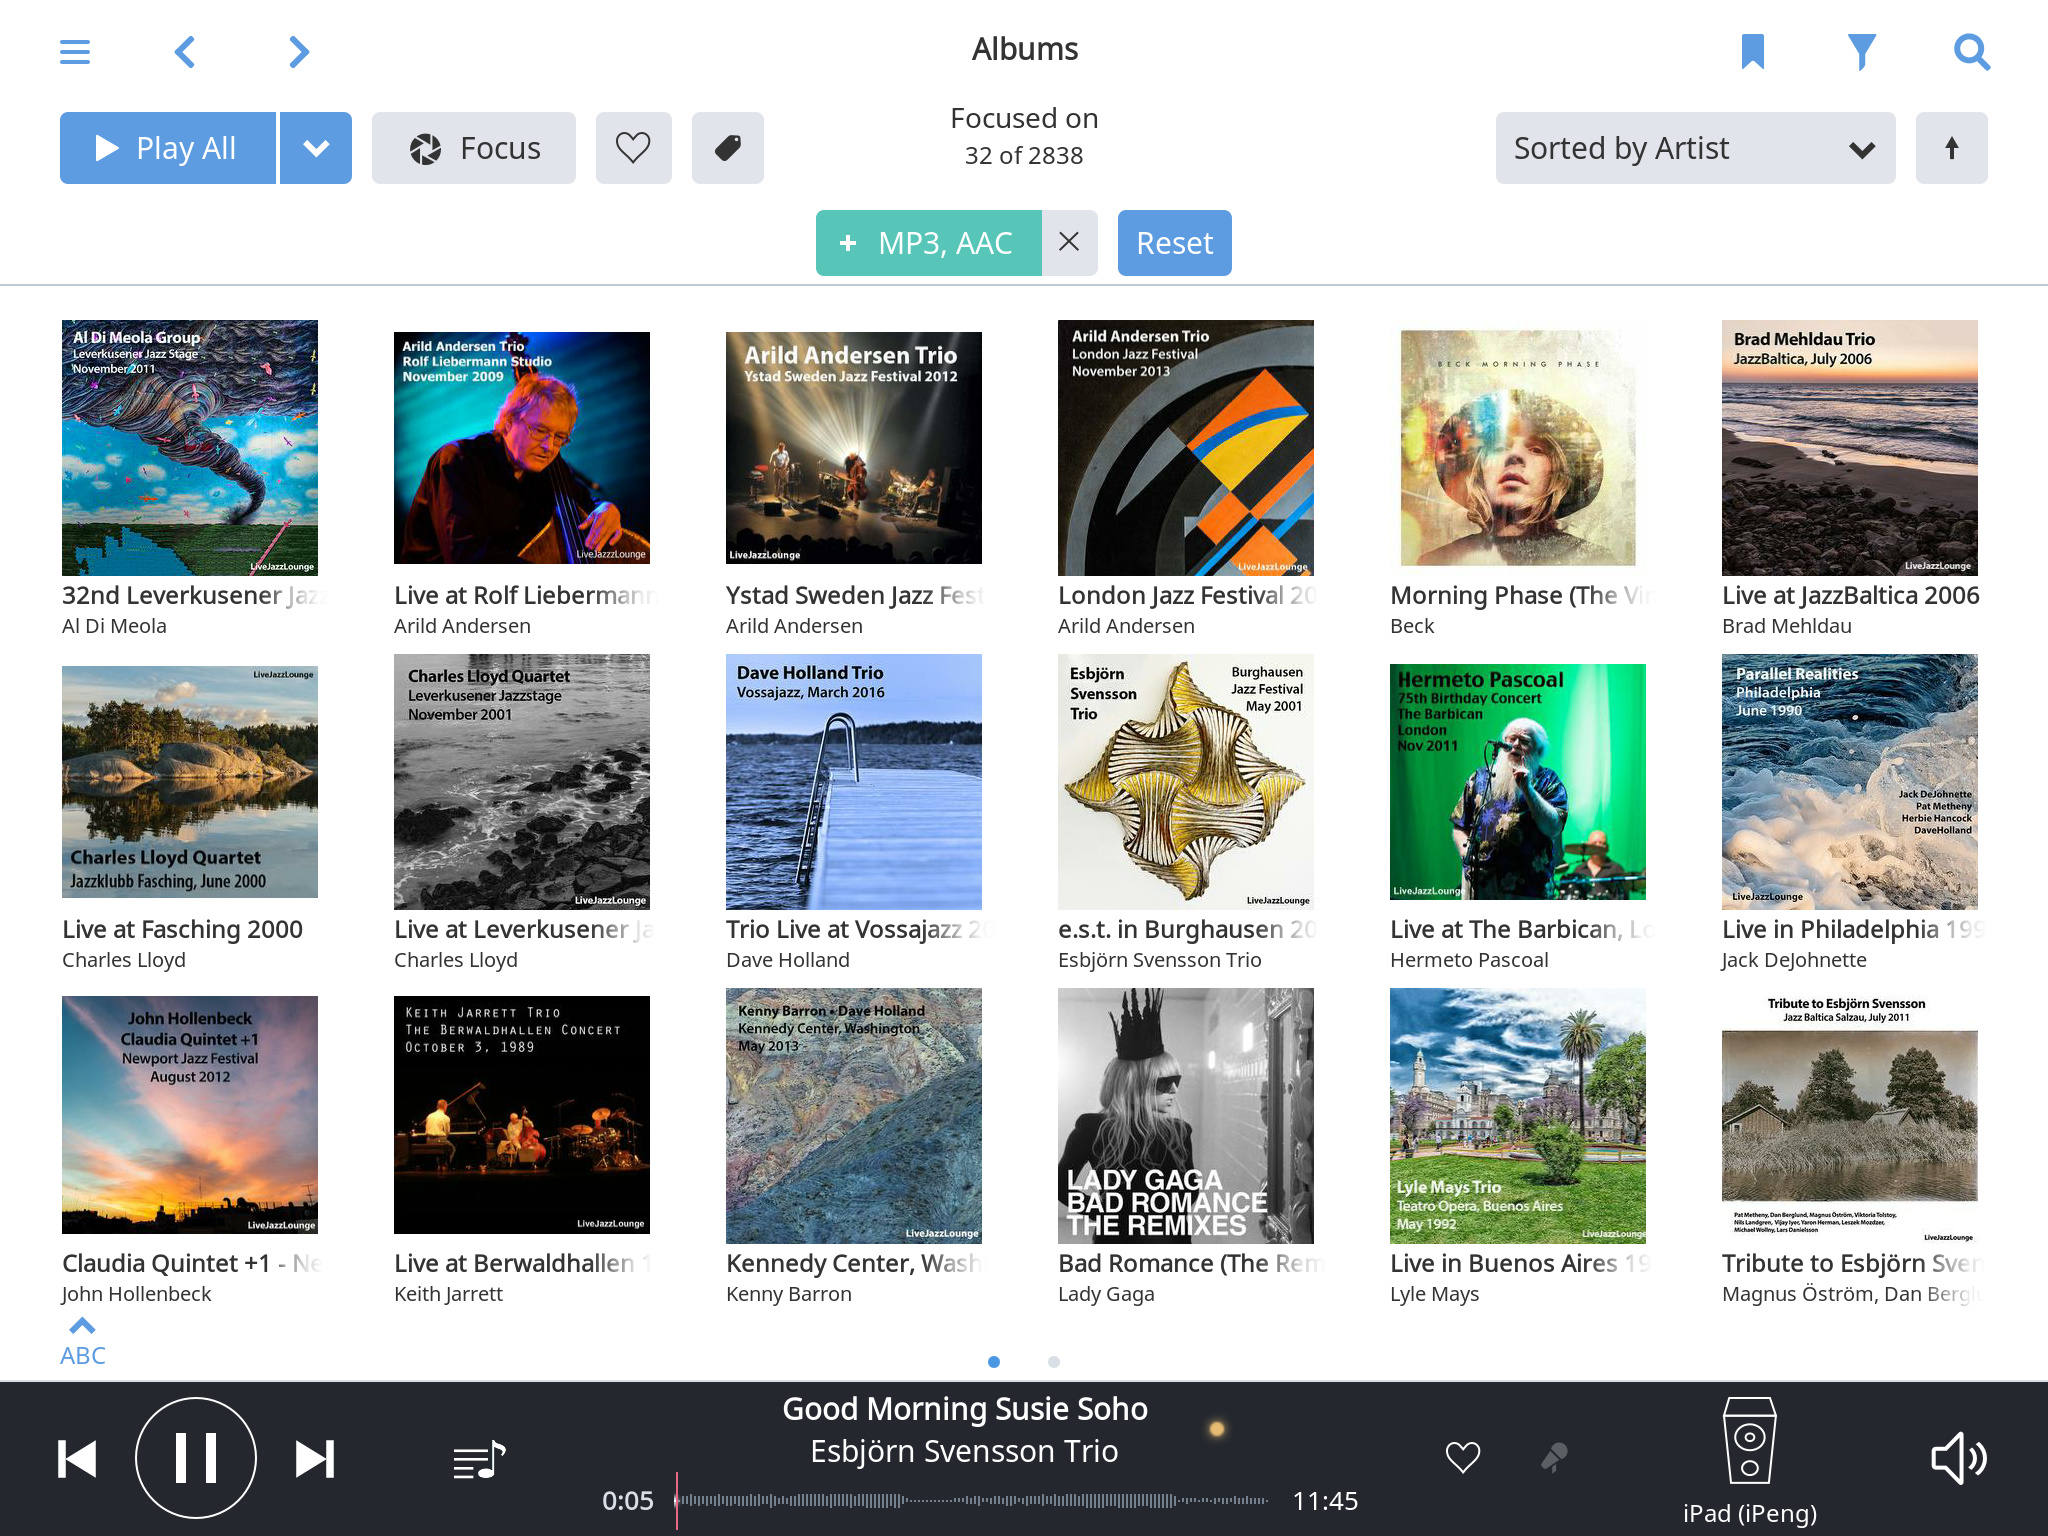Go to the first page dot
Viewport: 2048px width, 1536px height.
[994, 1361]
